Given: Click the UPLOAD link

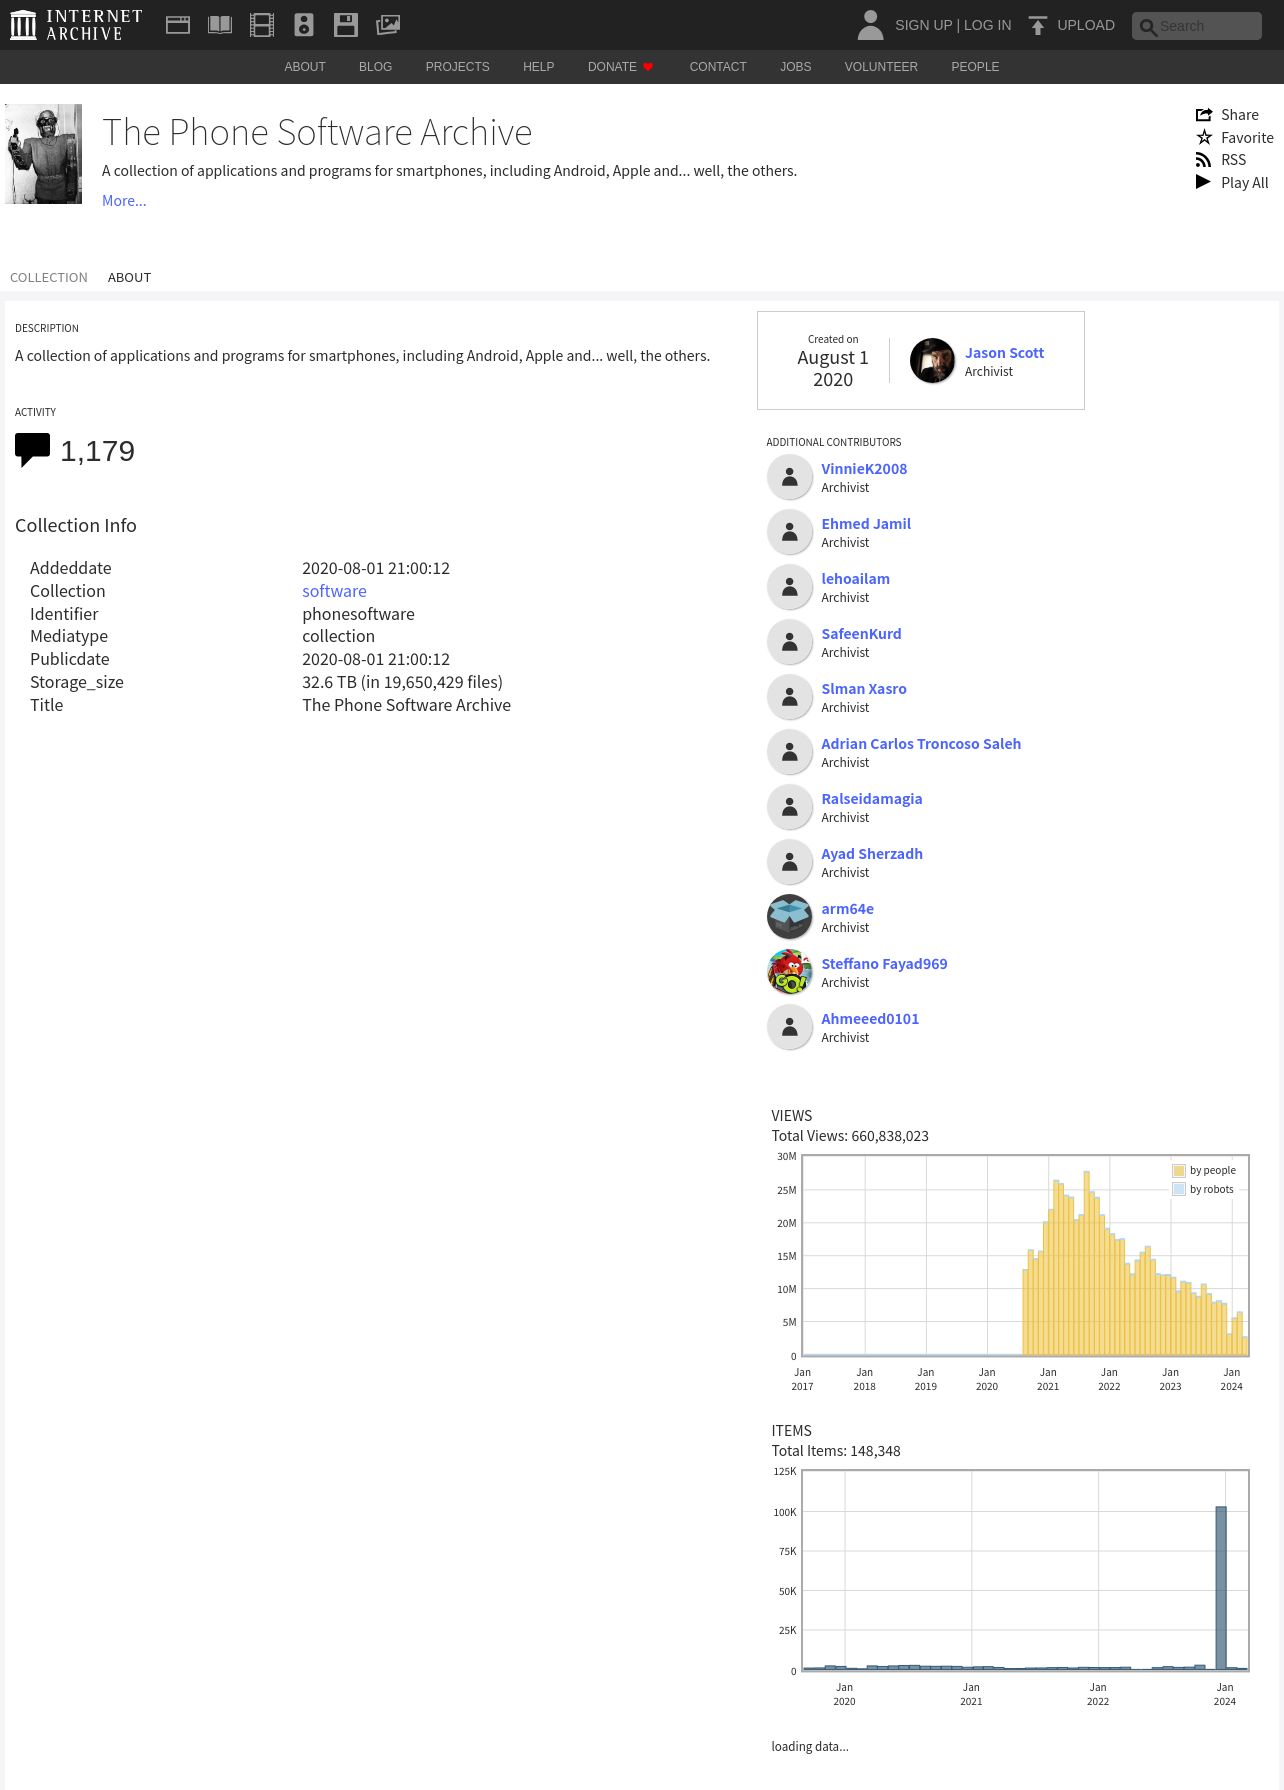Looking at the screenshot, I should coord(1086,25).
